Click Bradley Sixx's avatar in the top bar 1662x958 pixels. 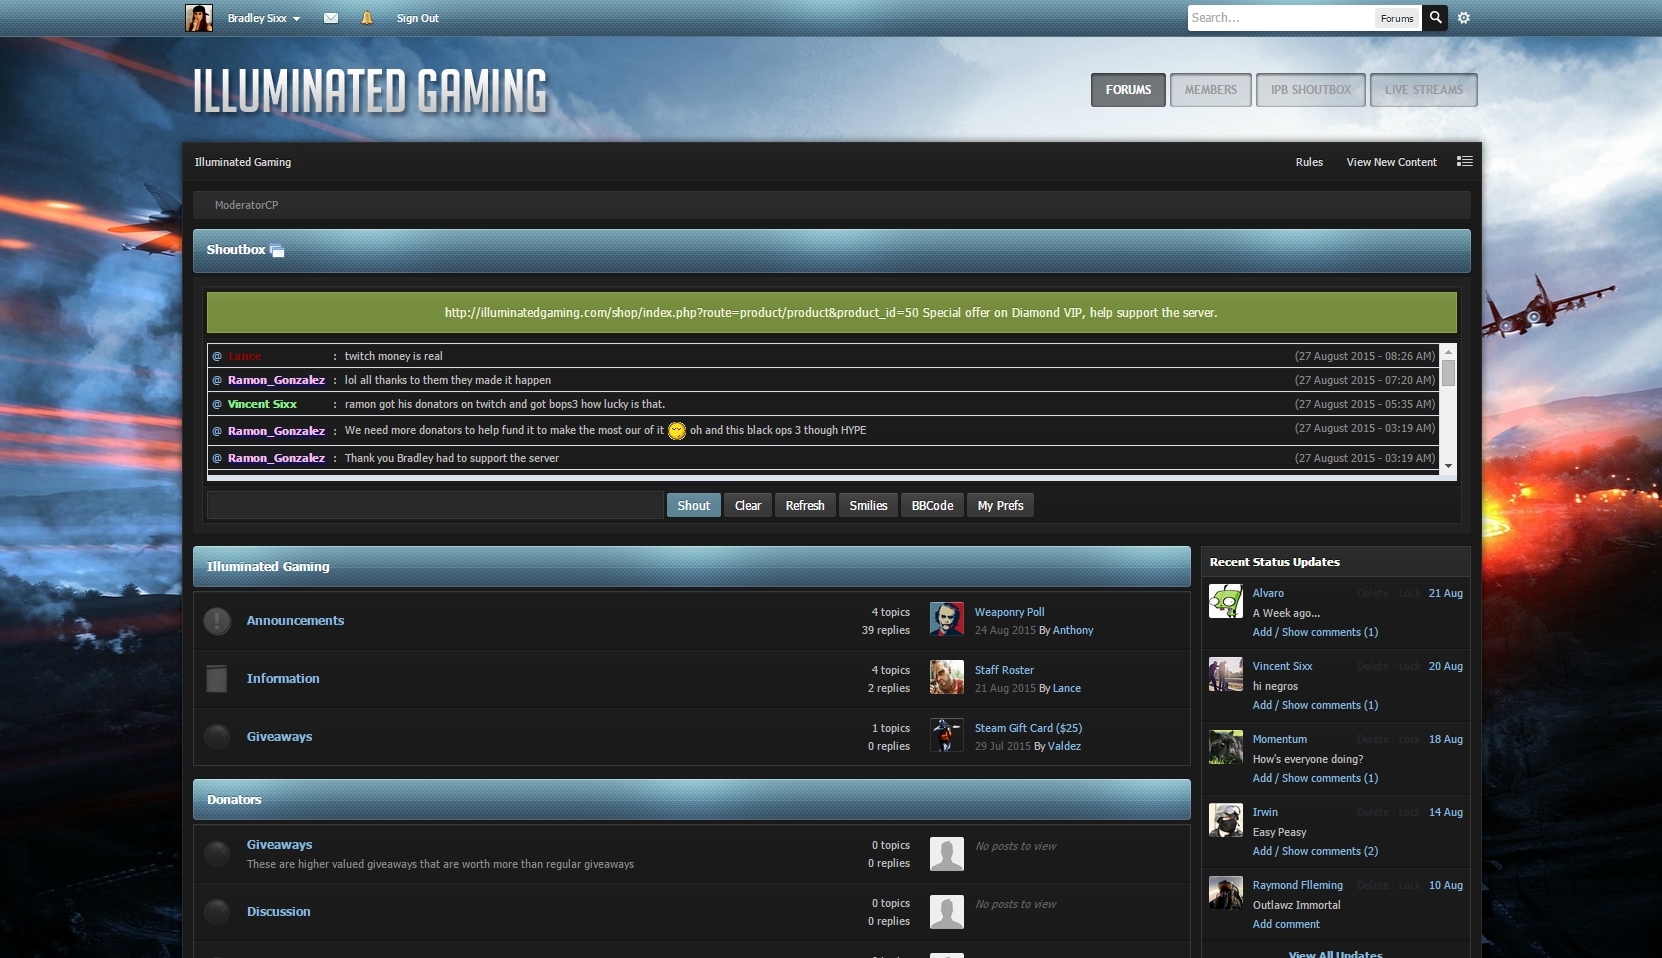click(x=199, y=18)
